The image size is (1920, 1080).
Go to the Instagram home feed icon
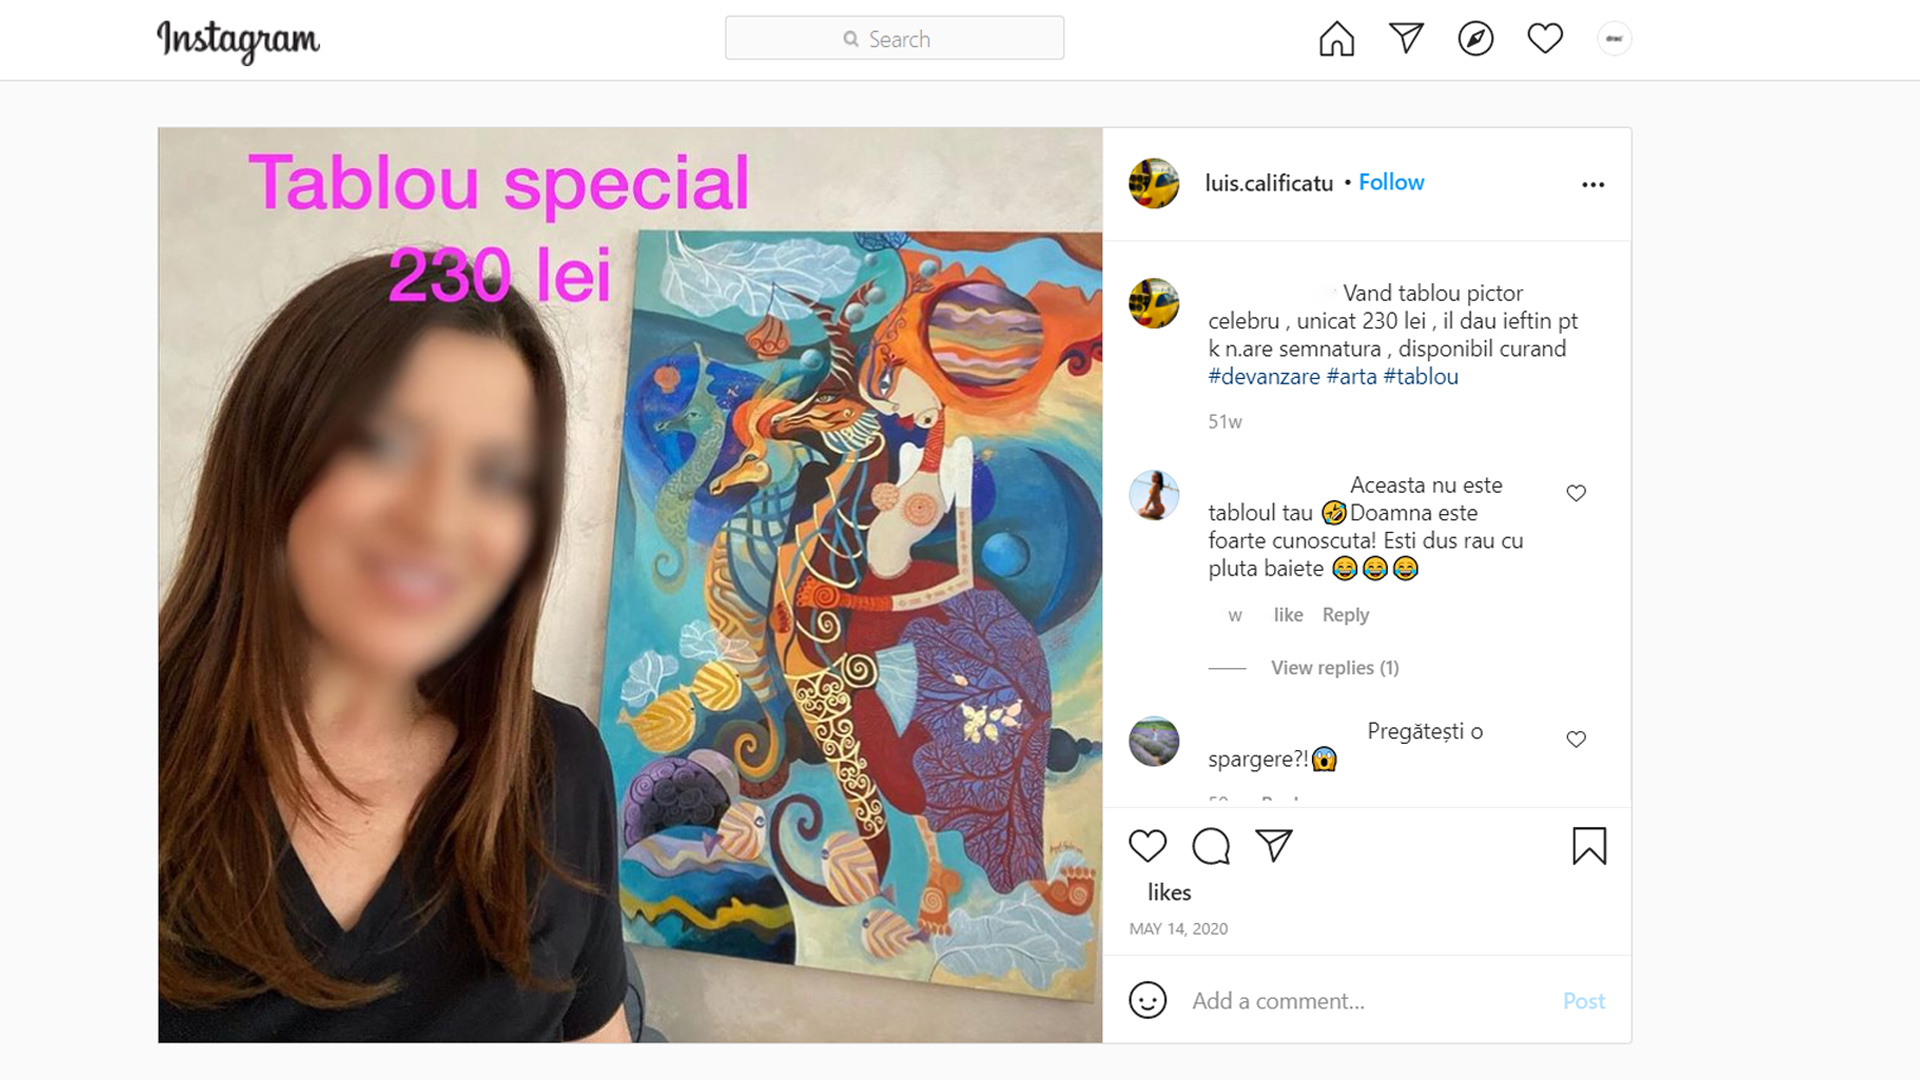[1336, 39]
